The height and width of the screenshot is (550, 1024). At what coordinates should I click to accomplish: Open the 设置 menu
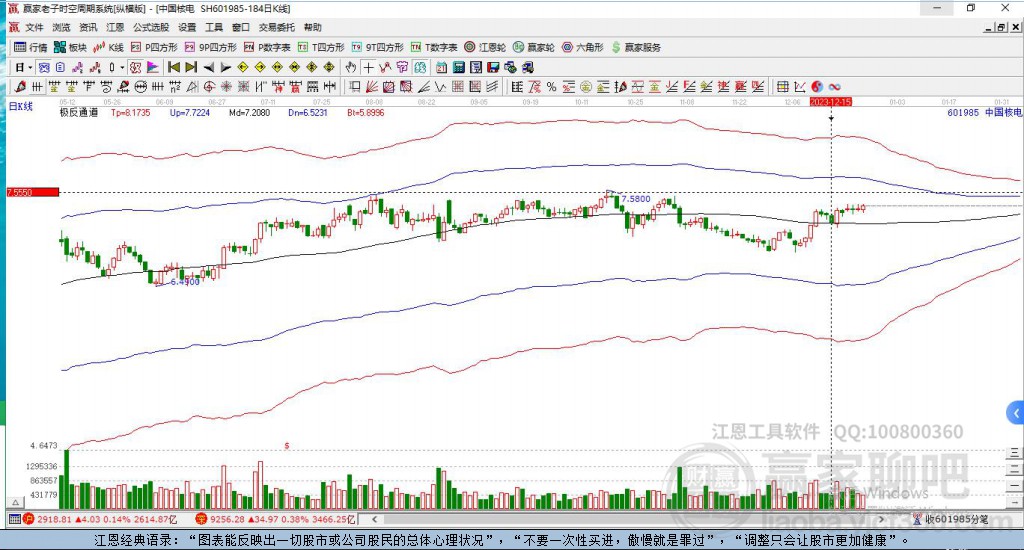(x=187, y=27)
